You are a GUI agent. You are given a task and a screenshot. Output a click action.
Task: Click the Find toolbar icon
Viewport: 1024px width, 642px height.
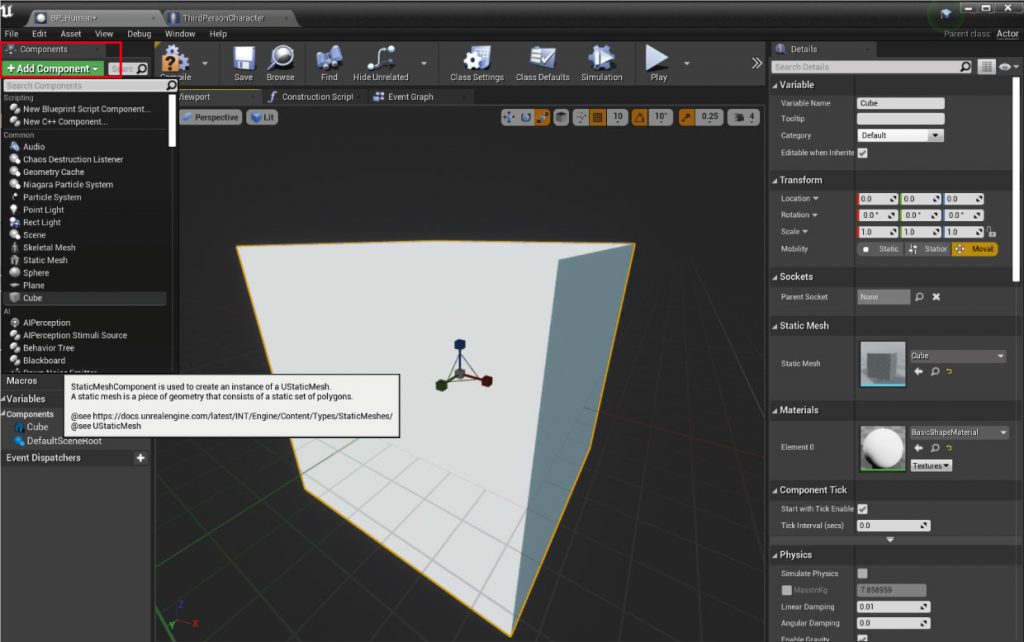point(329,63)
